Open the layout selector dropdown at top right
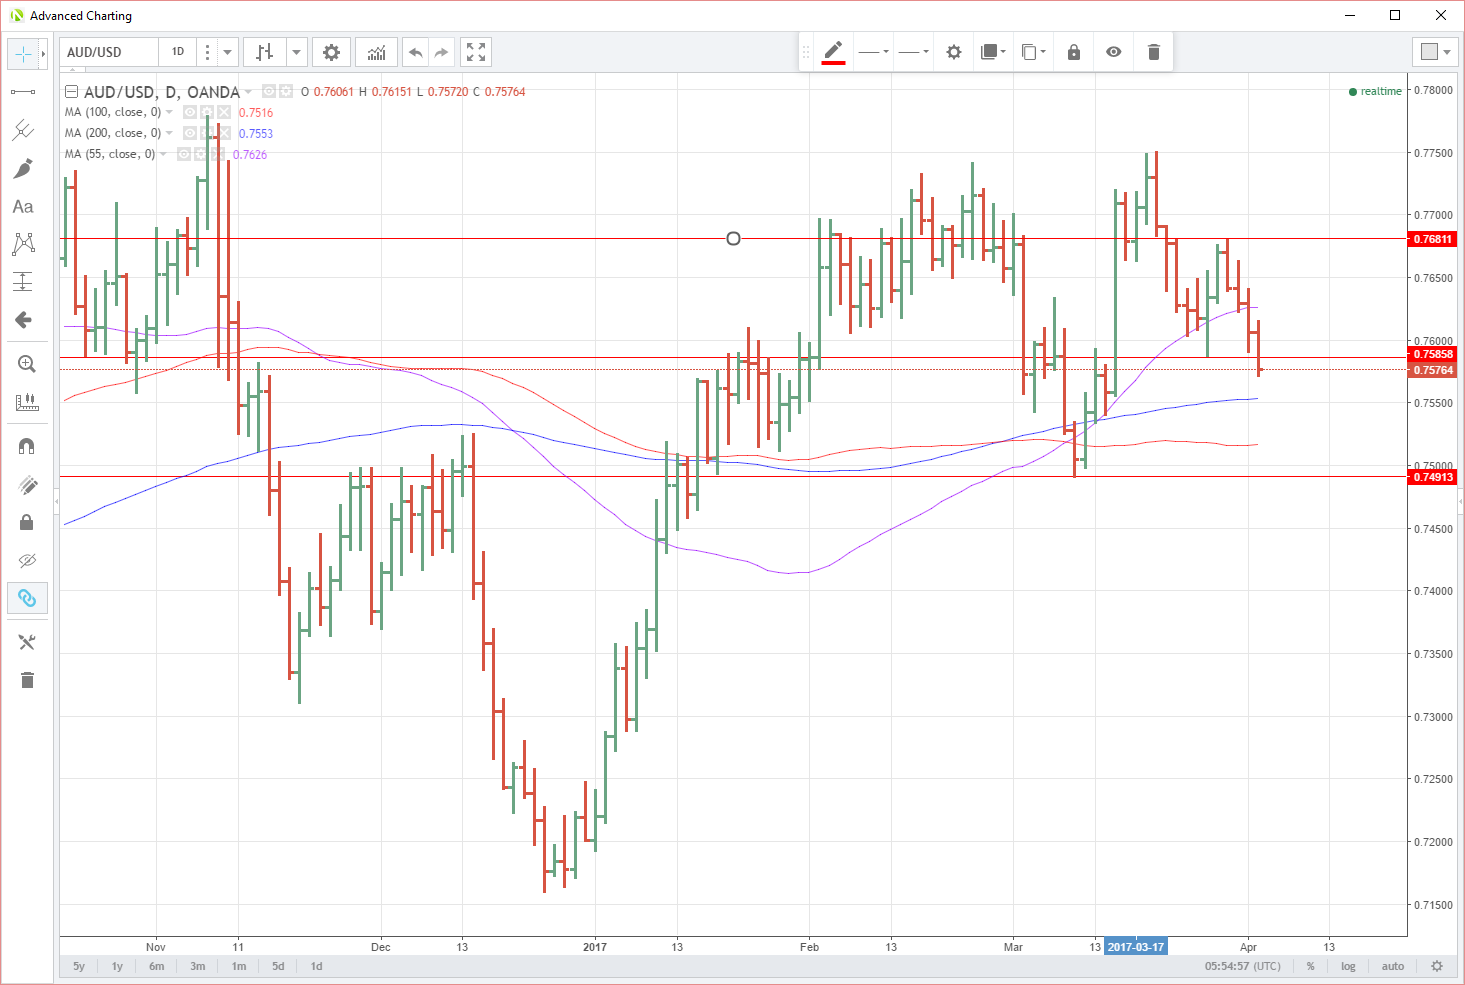The width and height of the screenshot is (1465, 985). pyautogui.click(x=1435, y=52)
